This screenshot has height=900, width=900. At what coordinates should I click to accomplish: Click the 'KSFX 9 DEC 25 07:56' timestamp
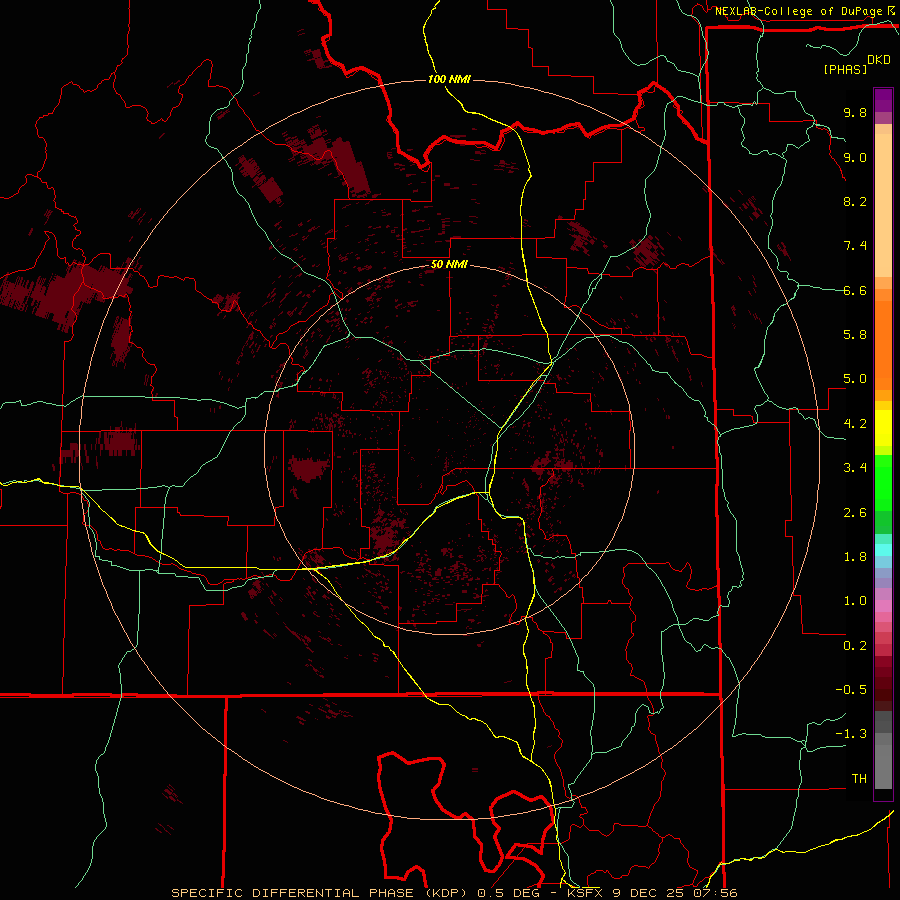click(x=652, y=893)
